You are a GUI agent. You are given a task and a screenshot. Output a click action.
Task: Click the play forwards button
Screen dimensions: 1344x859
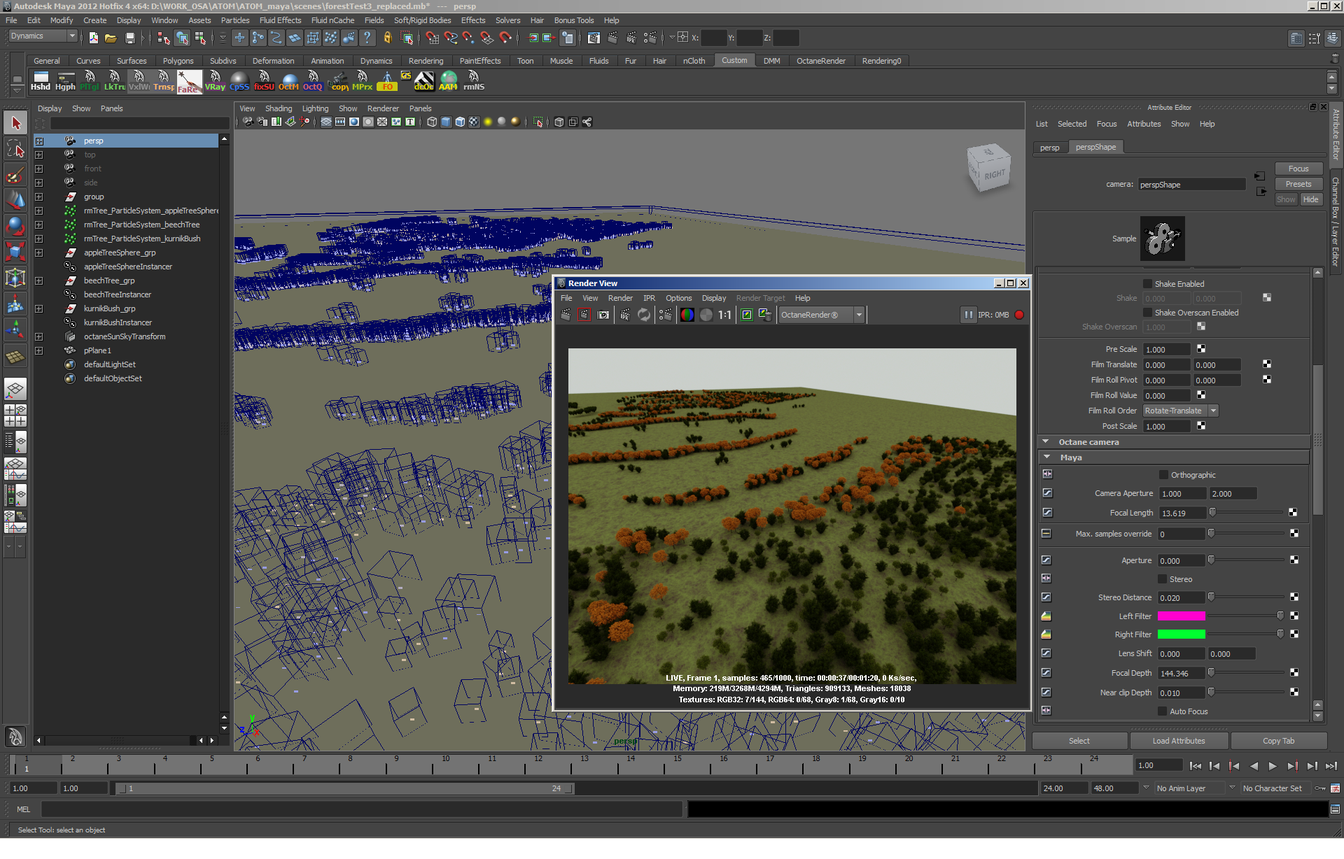[1272, 766]
